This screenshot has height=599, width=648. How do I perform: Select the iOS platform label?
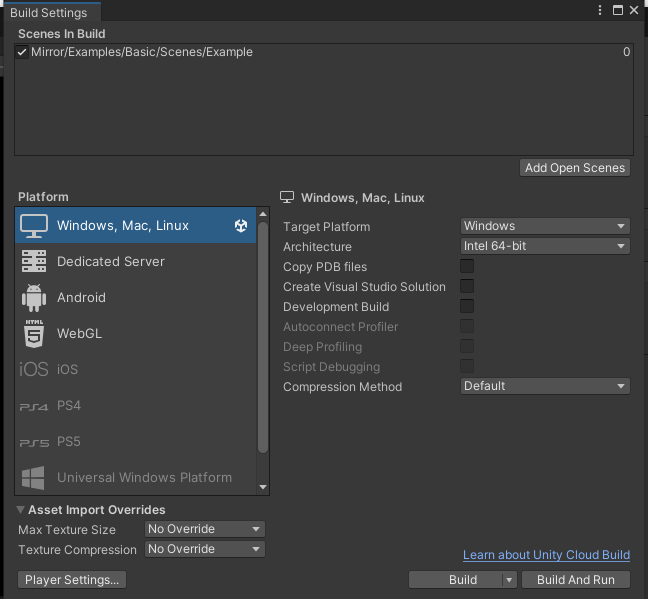67,369
